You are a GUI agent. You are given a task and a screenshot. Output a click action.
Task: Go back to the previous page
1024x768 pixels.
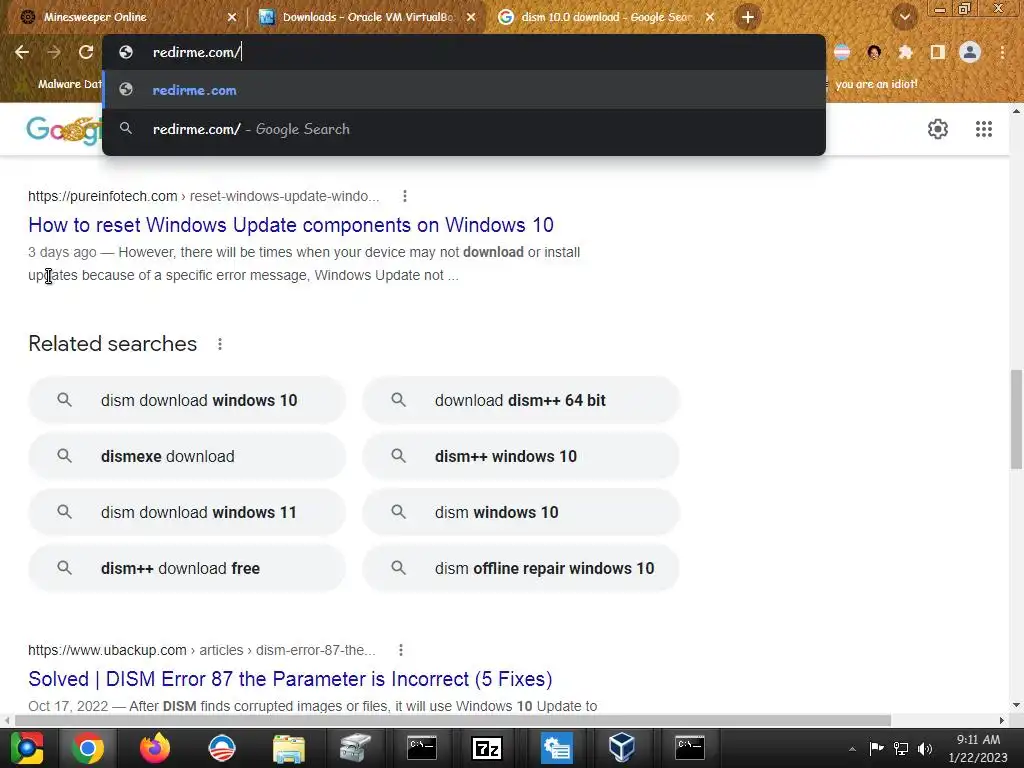(x=22, y=52)
